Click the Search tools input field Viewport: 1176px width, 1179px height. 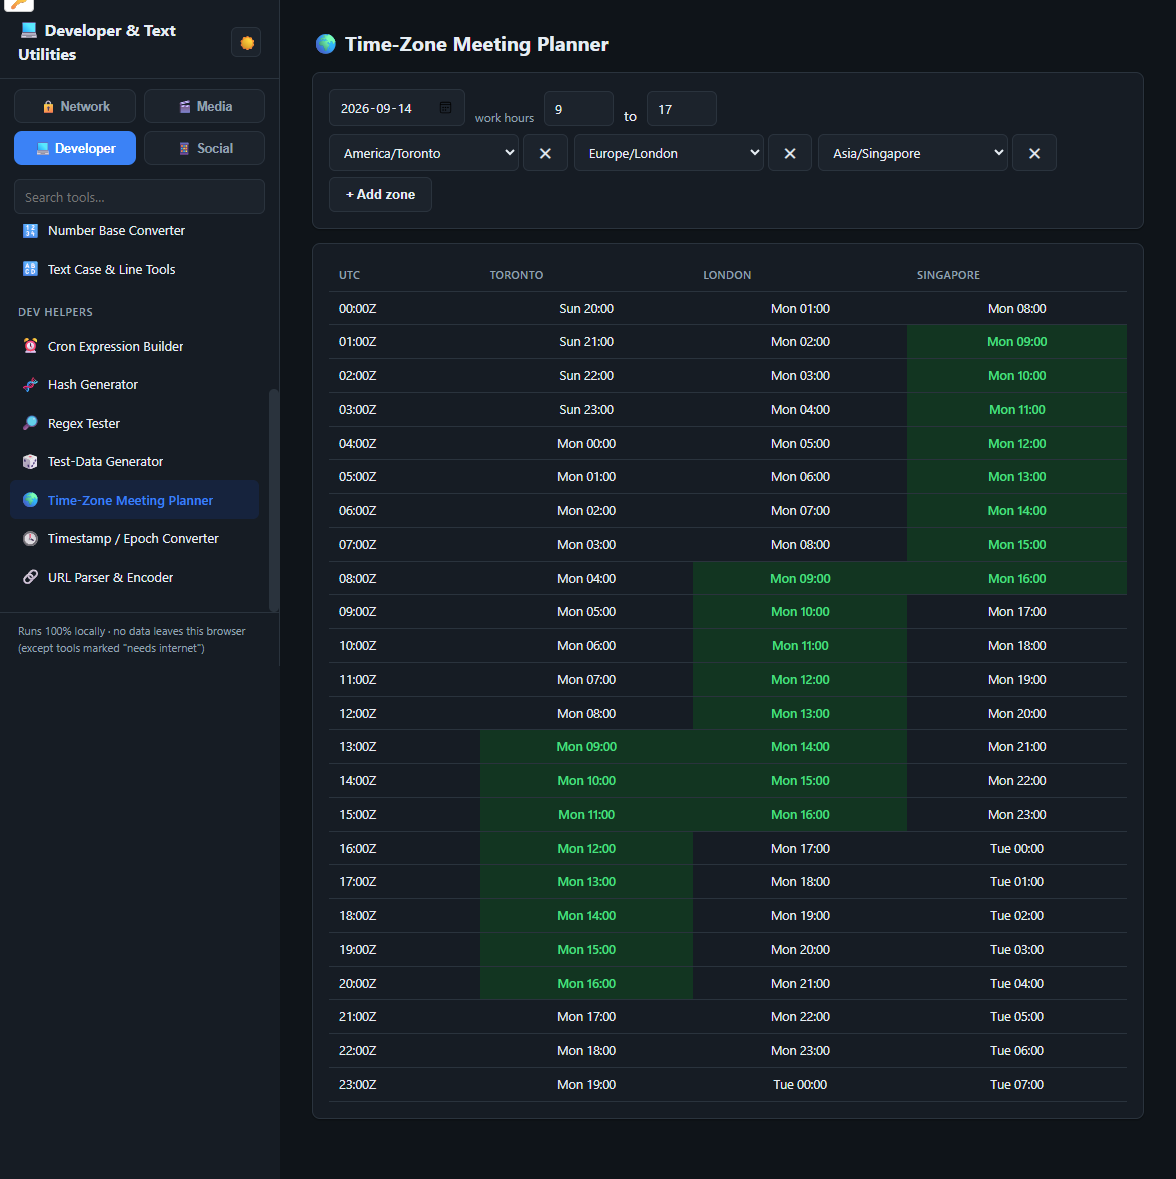pos(139,197)
